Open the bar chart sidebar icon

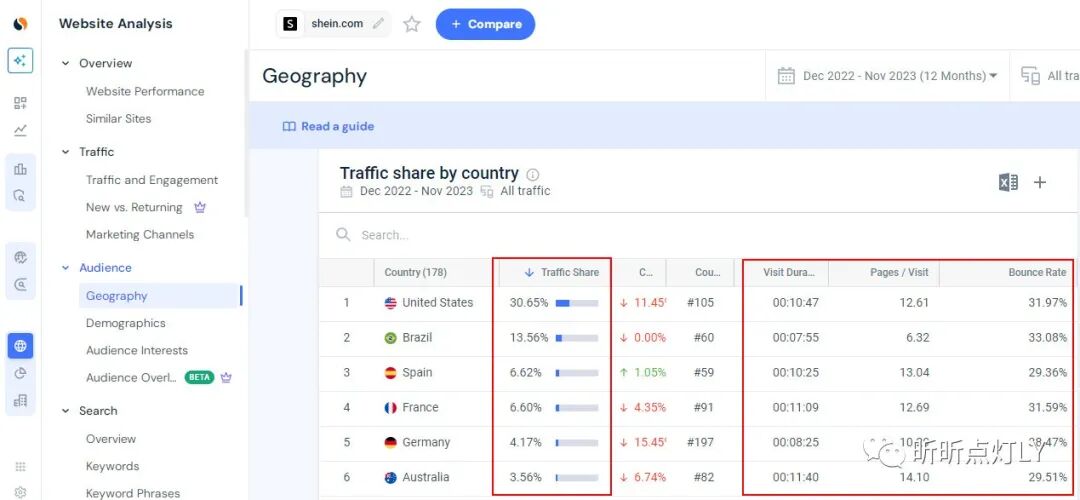[x=20, y=169]
